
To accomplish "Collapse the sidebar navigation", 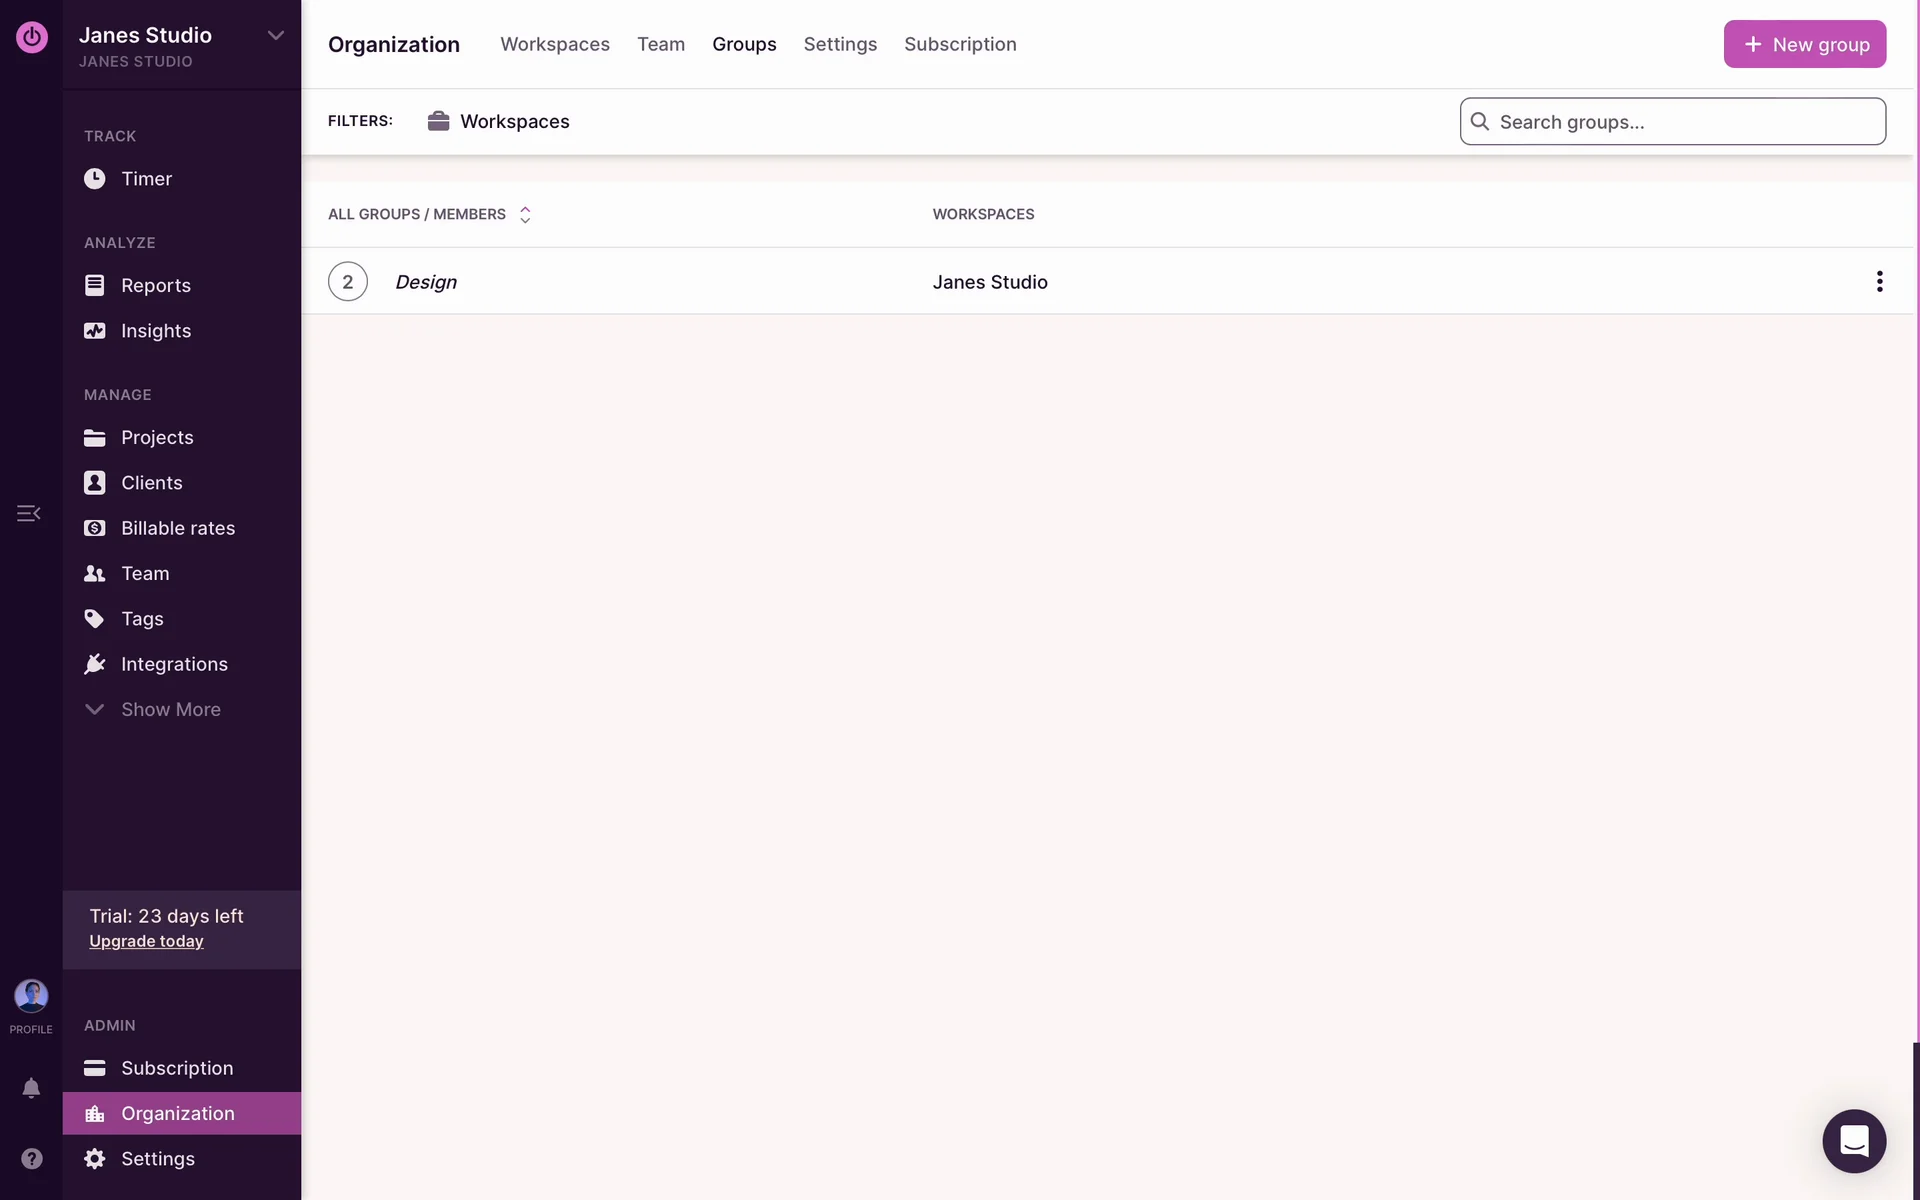I will tap(28, 513).
